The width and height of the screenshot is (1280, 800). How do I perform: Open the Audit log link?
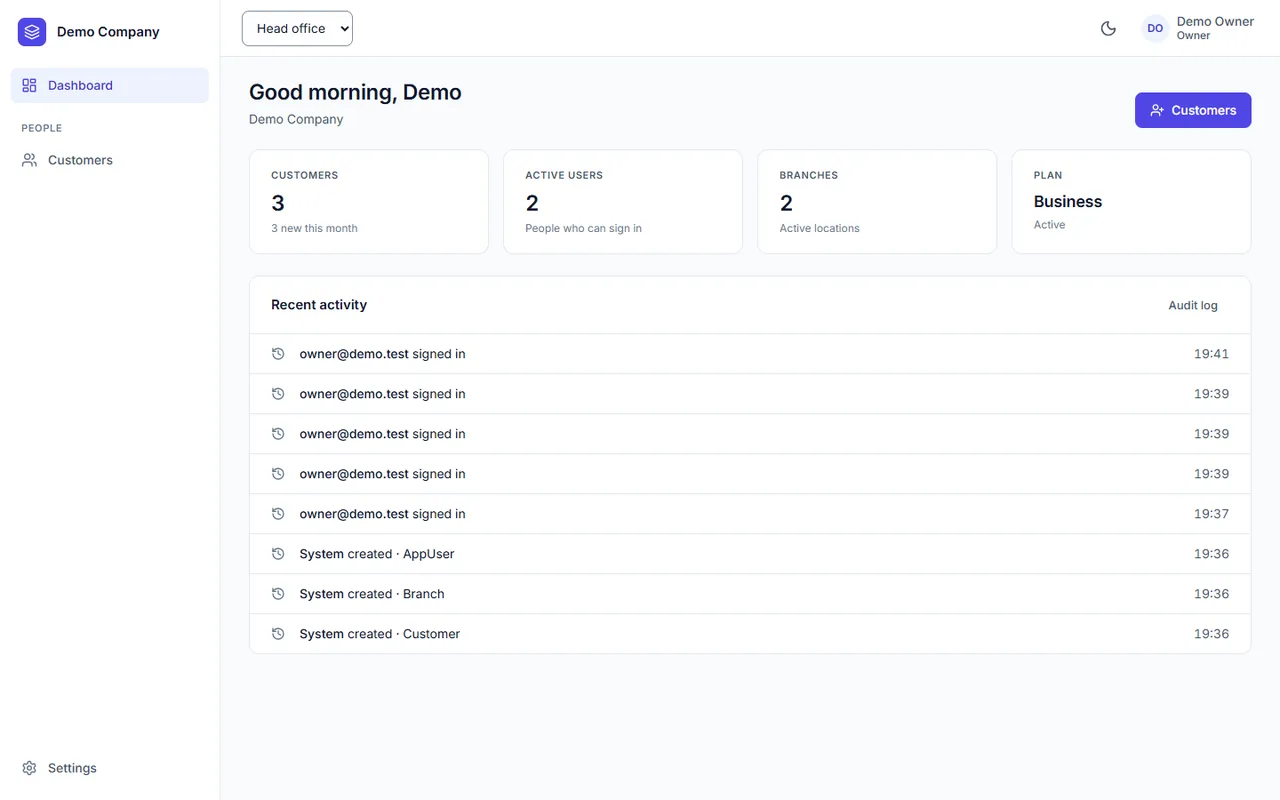(x=1193, y=305)
